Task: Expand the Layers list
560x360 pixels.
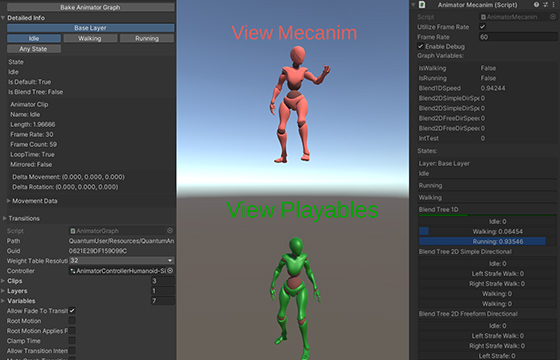Action: coord(3,291)
